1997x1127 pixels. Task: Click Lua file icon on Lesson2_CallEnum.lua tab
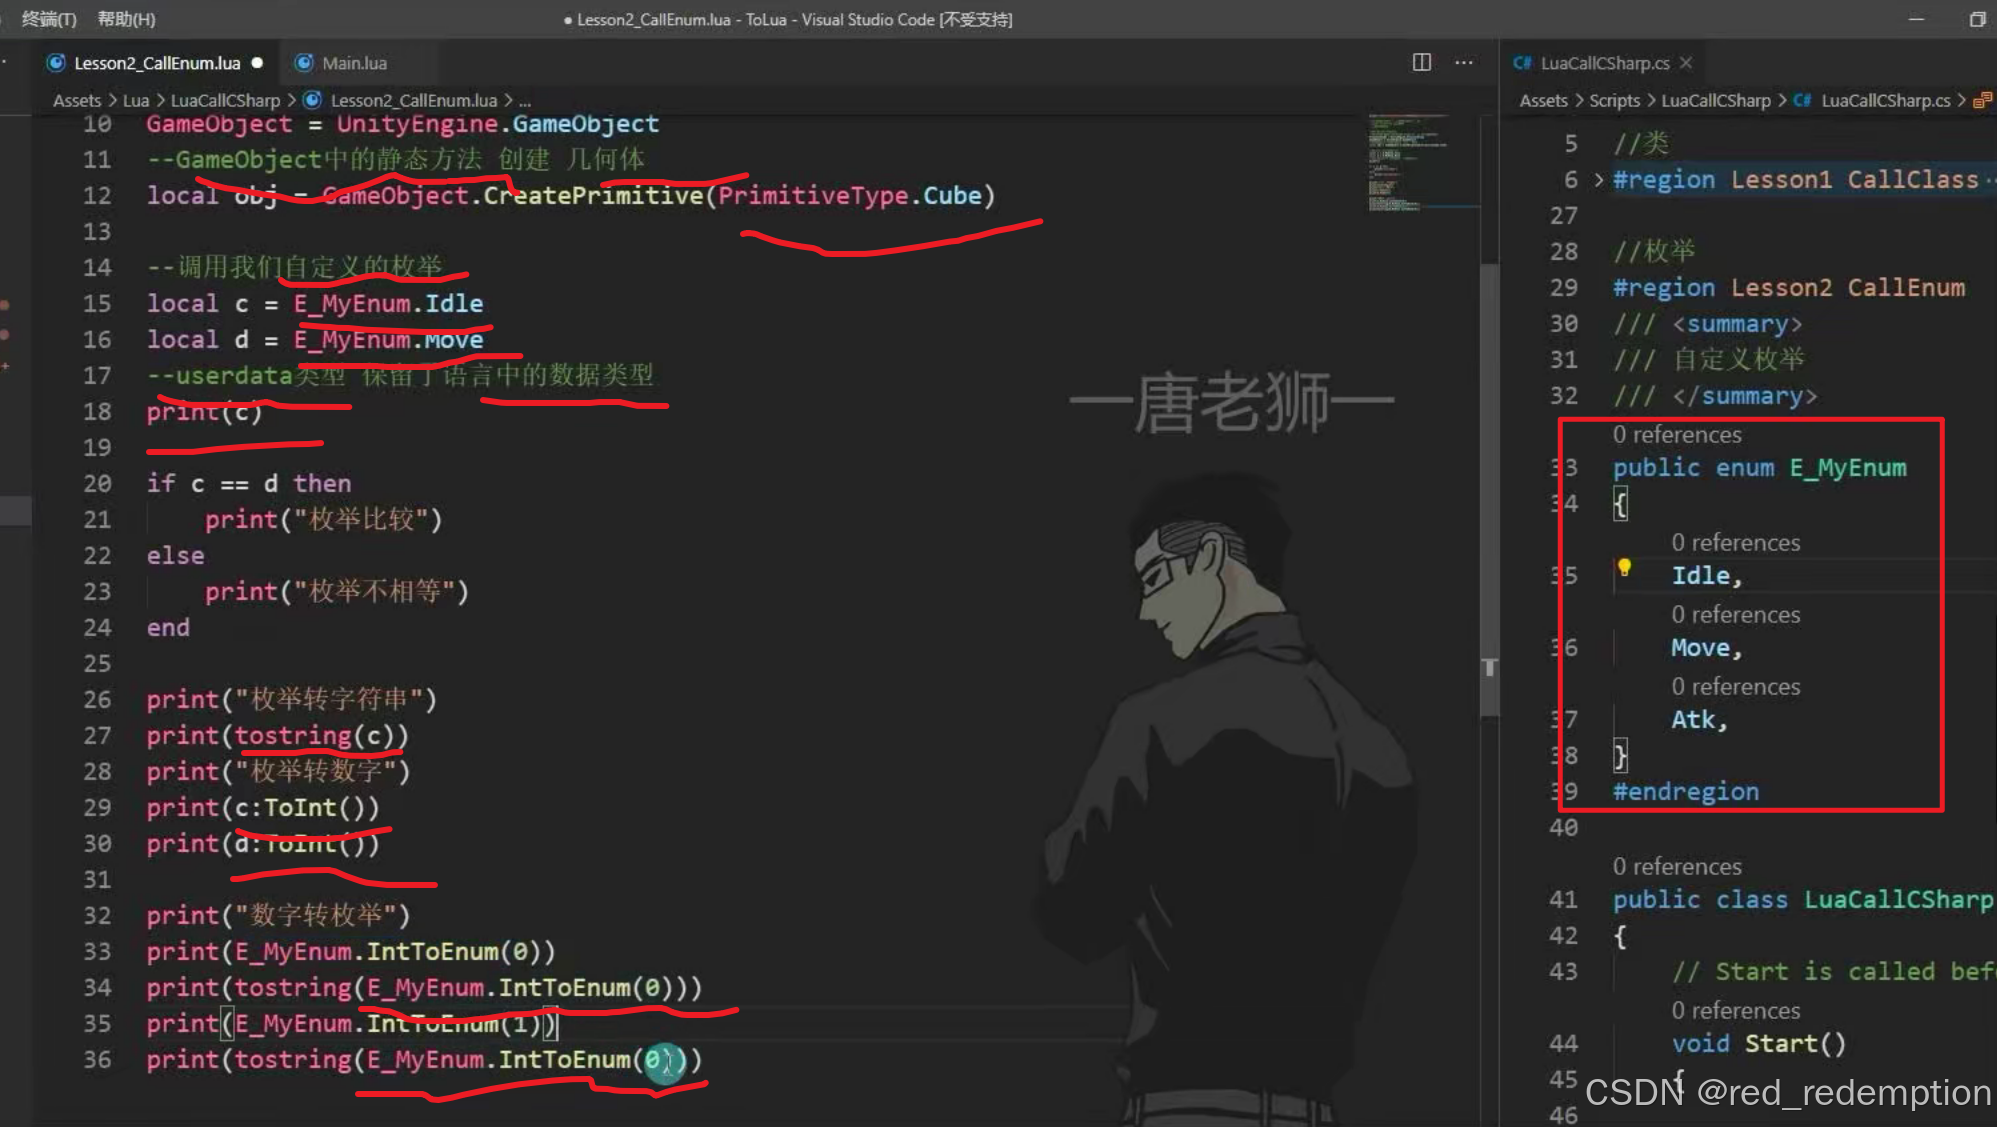point(57,62)
